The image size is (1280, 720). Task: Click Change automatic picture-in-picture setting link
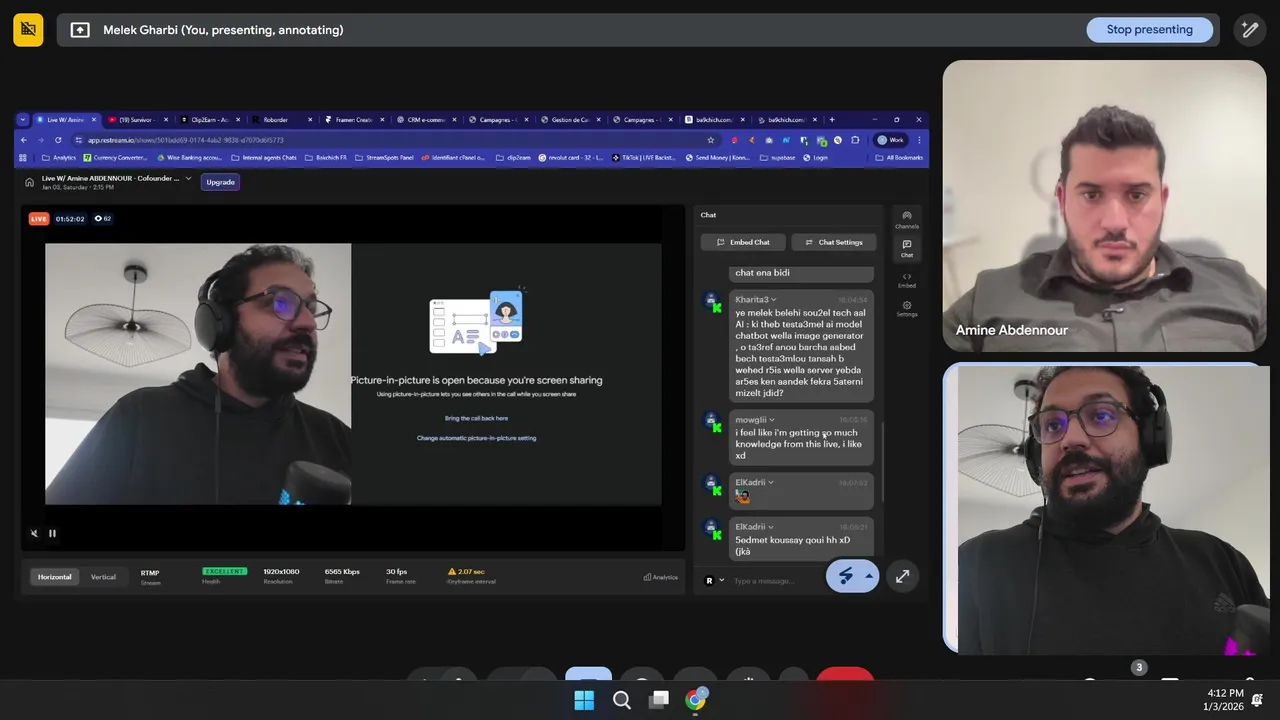pyautogui.click(x=476, y=438)
